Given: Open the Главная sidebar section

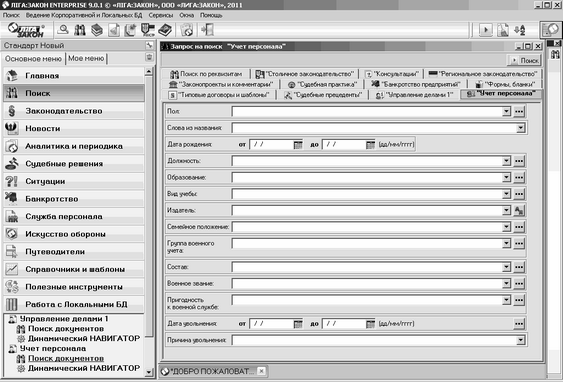Looking at the screenshot, I should pyautogui.click(x=74, y=76).
